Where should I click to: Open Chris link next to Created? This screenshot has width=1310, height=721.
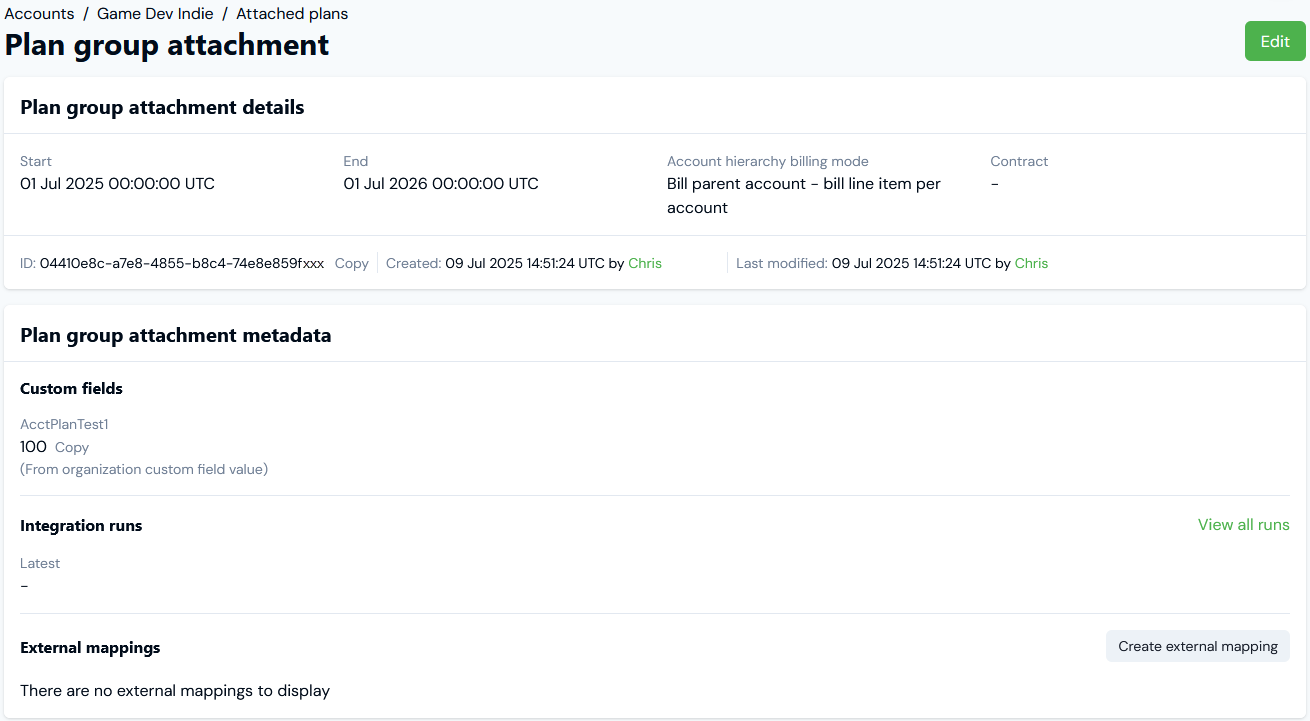tap(645, 263)
